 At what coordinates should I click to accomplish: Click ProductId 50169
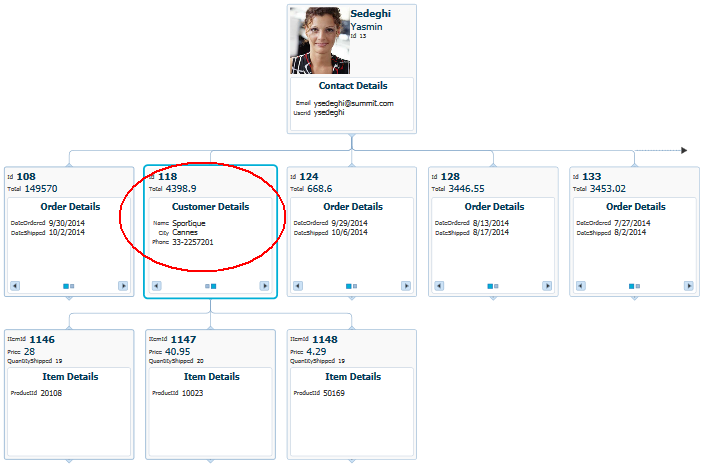point(334,393)
